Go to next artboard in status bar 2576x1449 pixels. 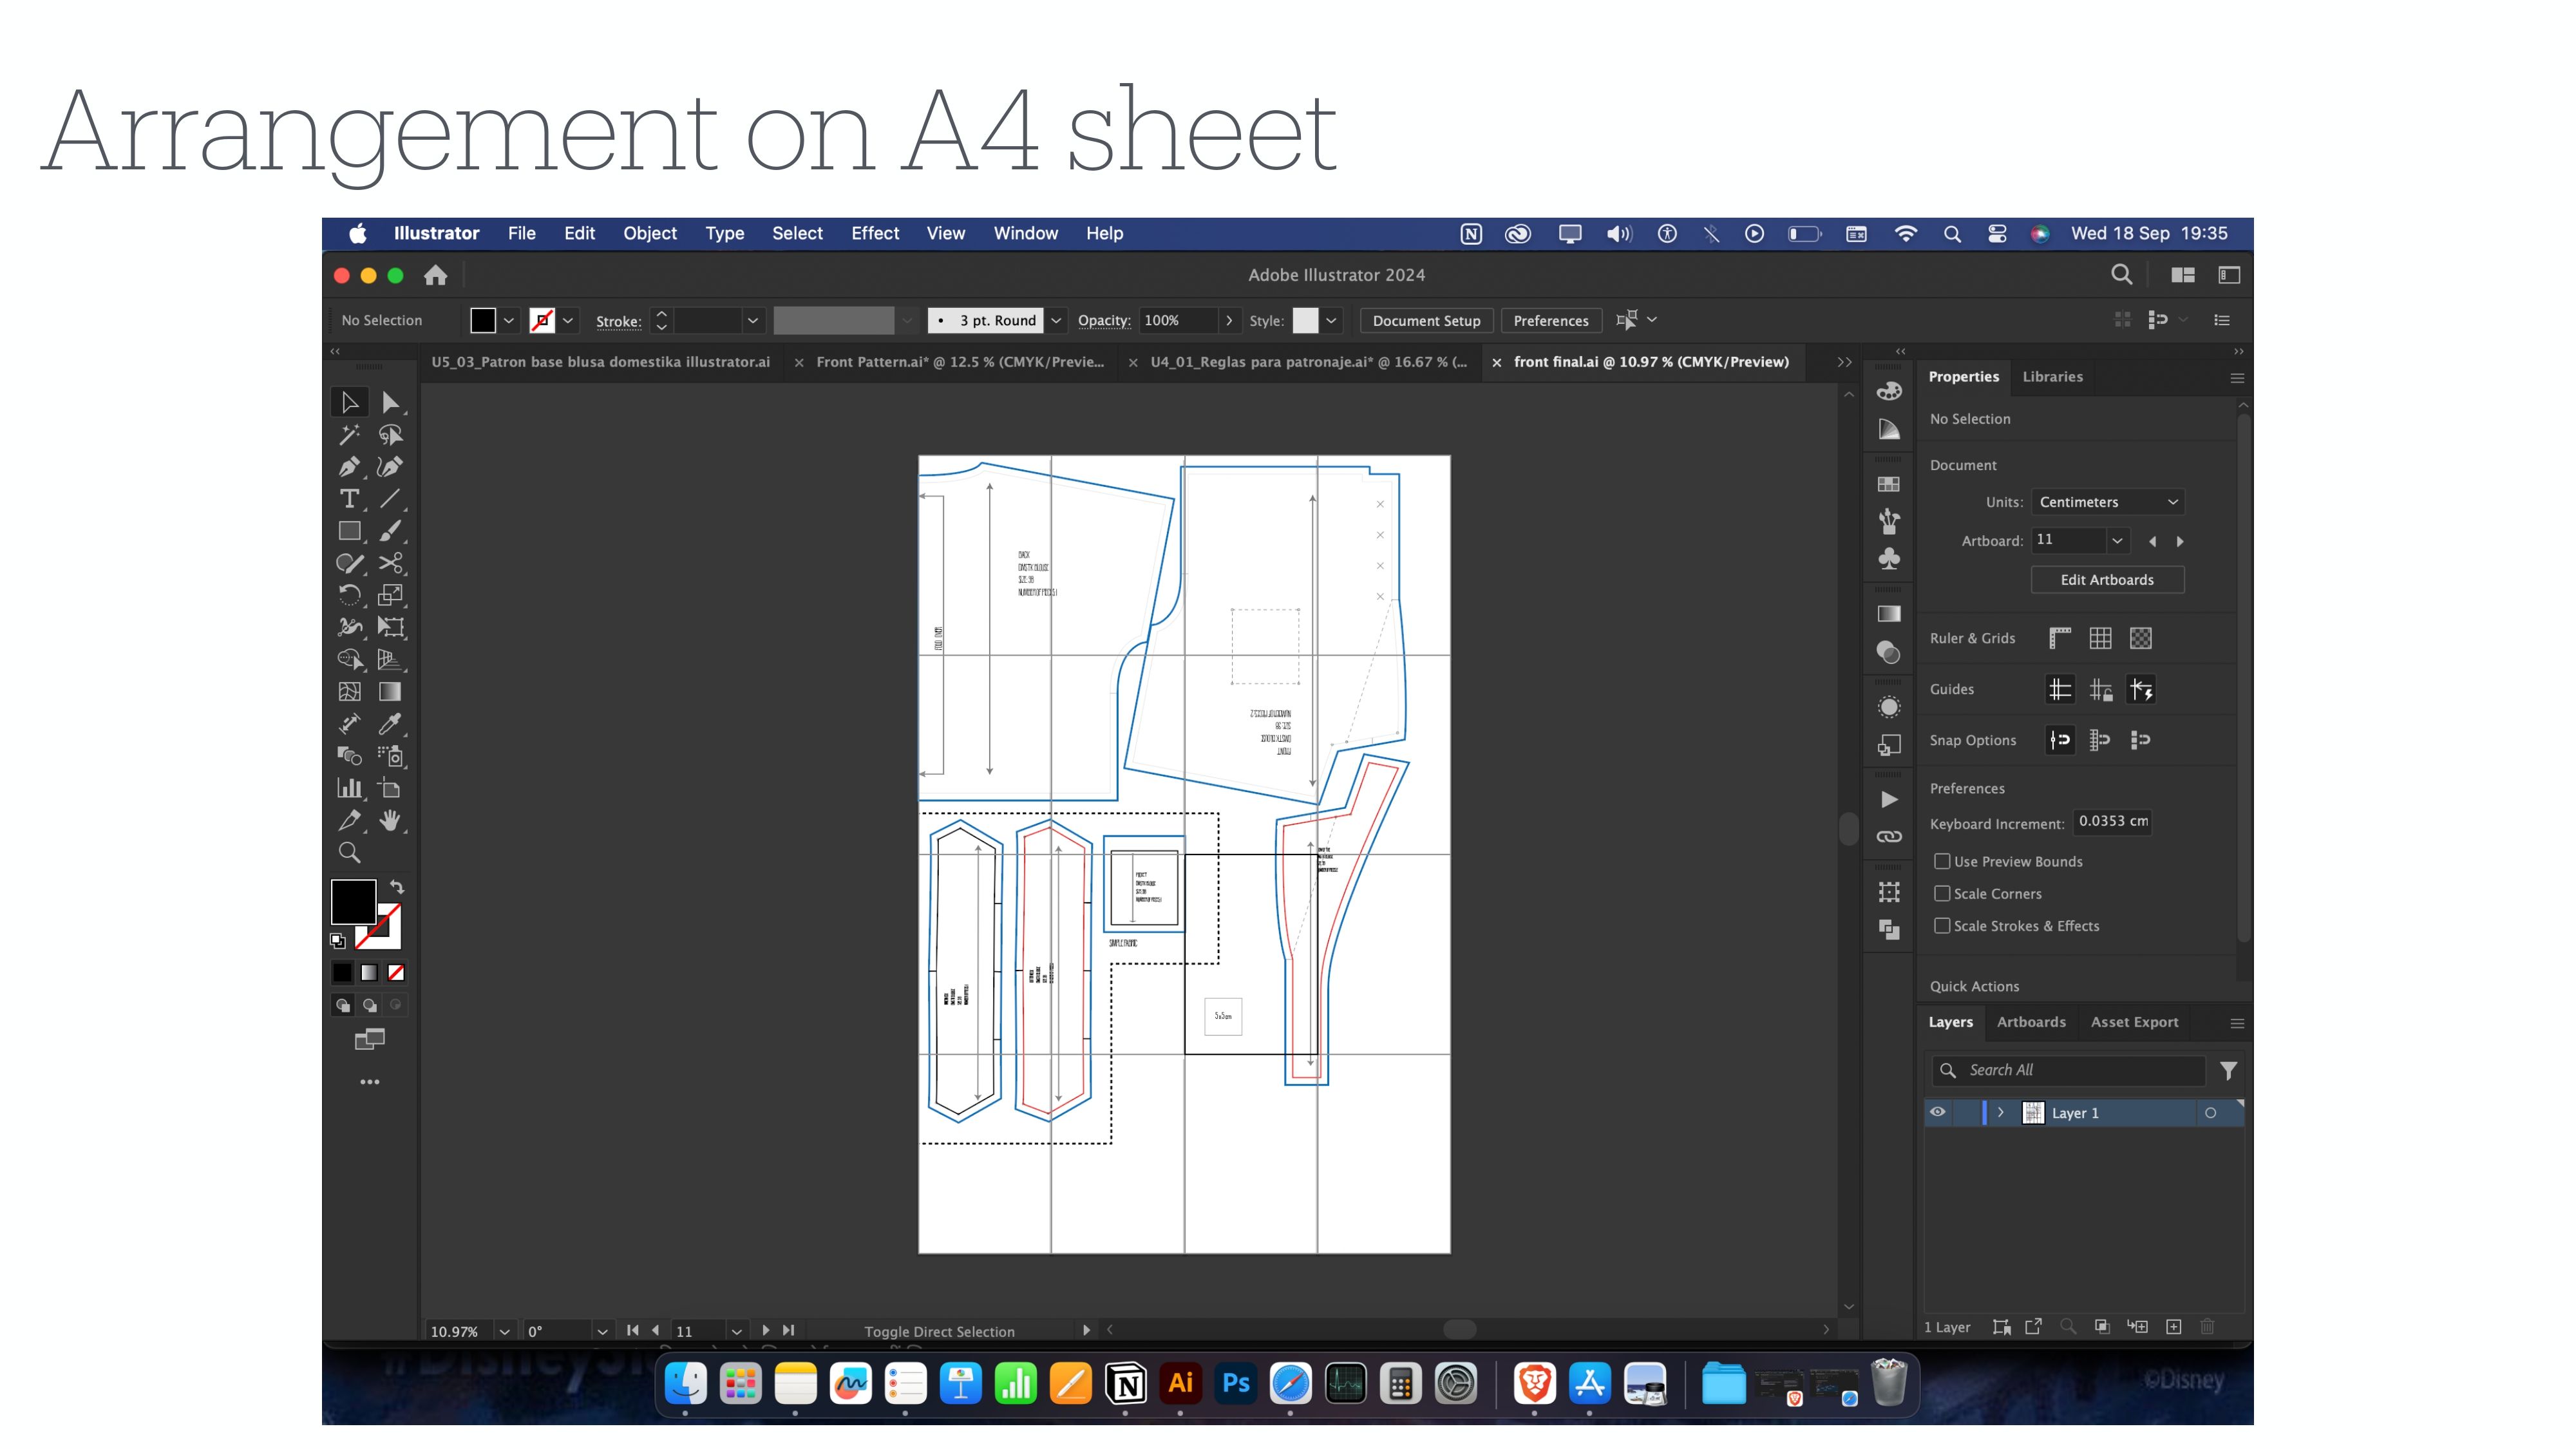tap(765, 1331)
